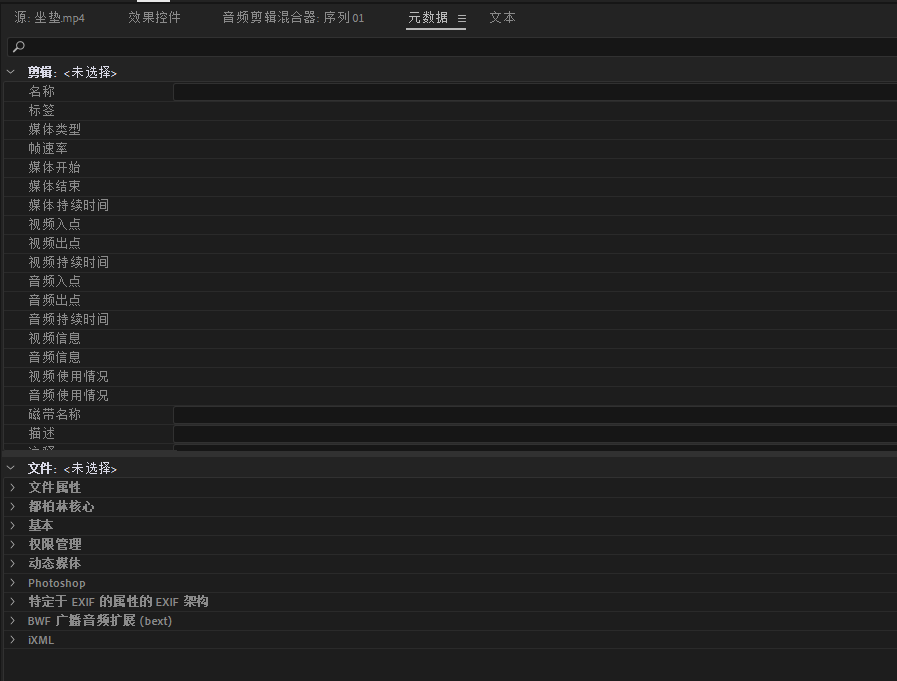Expand the EXIF 架构 group

coord(12,601)
